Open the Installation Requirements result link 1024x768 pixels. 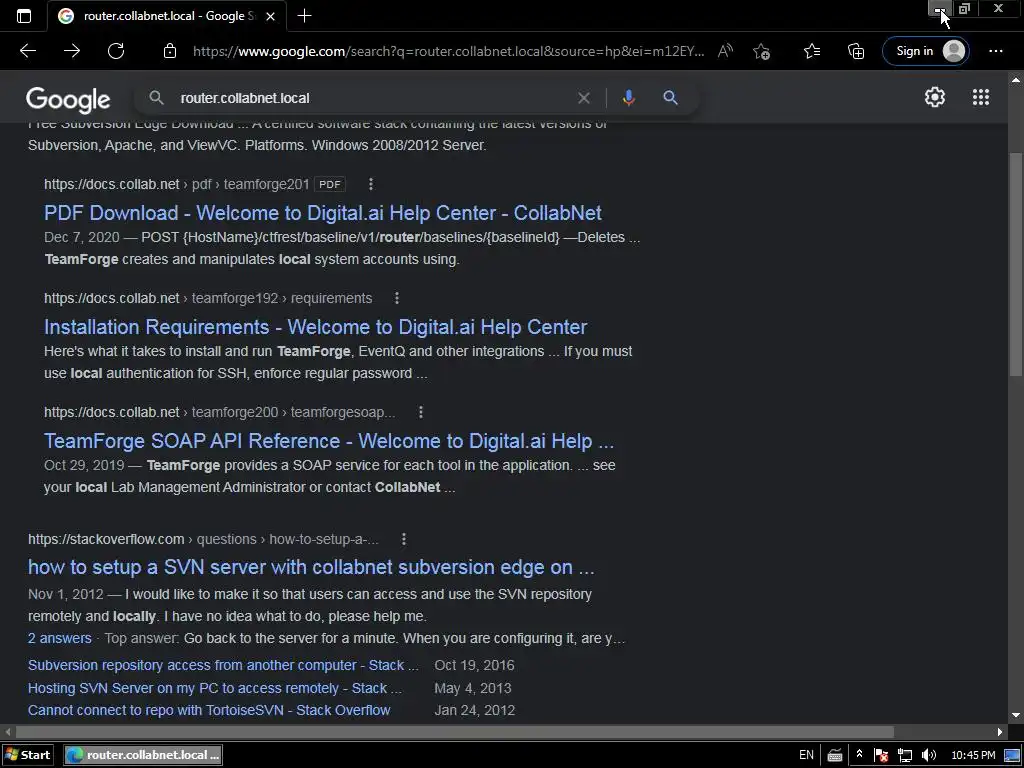click(x=315, y=327)
